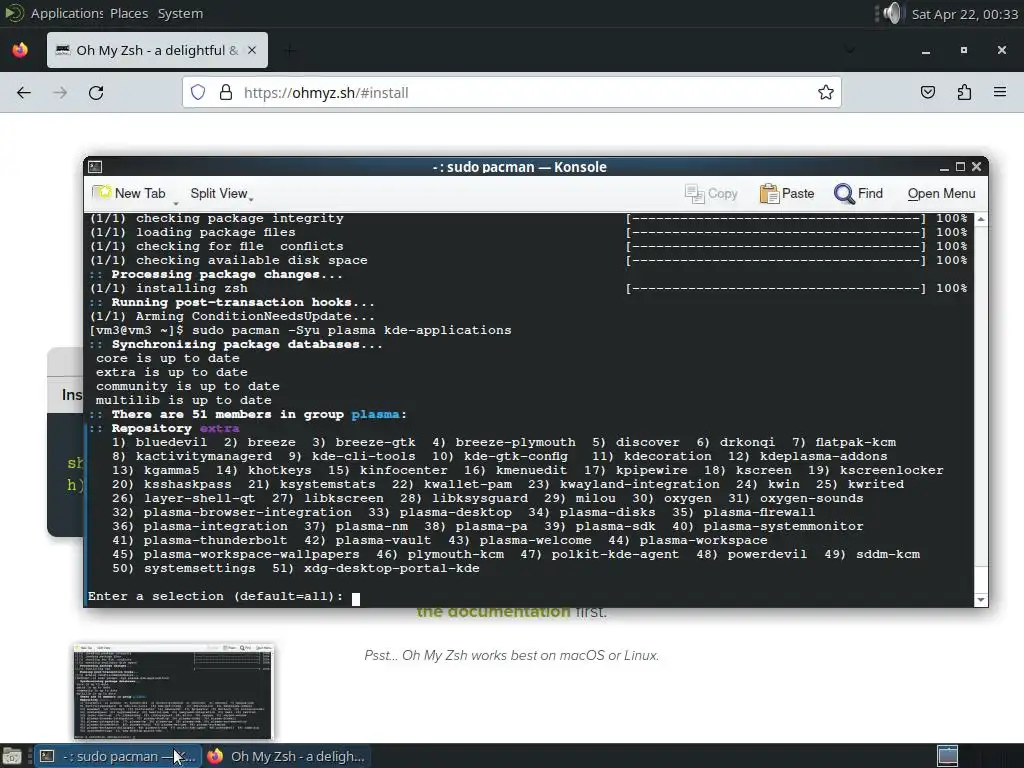Click the date and time clock
1024x768 pixels.
(965, 14)
